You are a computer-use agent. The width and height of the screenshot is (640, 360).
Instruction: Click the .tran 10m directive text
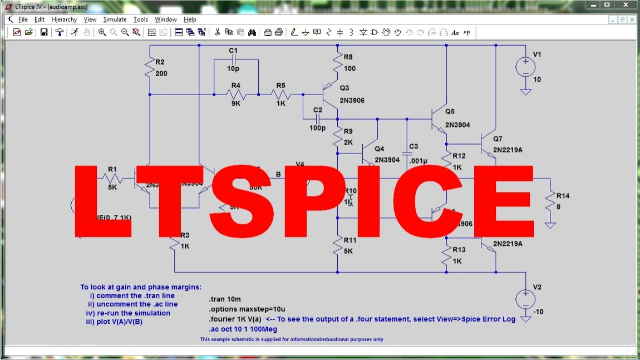(224, 299)
